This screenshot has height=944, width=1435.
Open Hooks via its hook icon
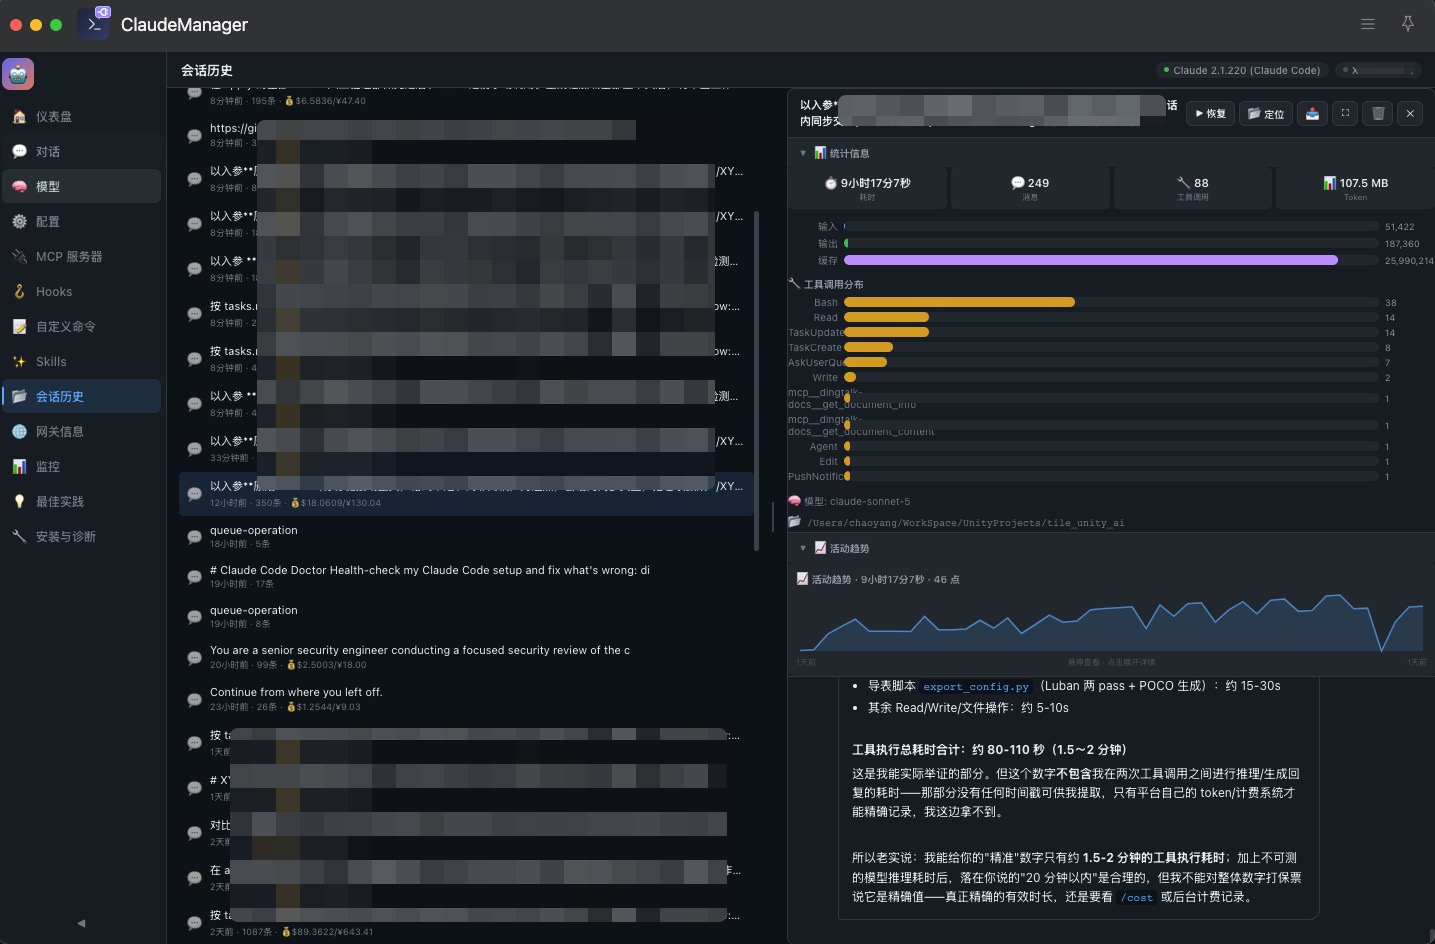19,292
